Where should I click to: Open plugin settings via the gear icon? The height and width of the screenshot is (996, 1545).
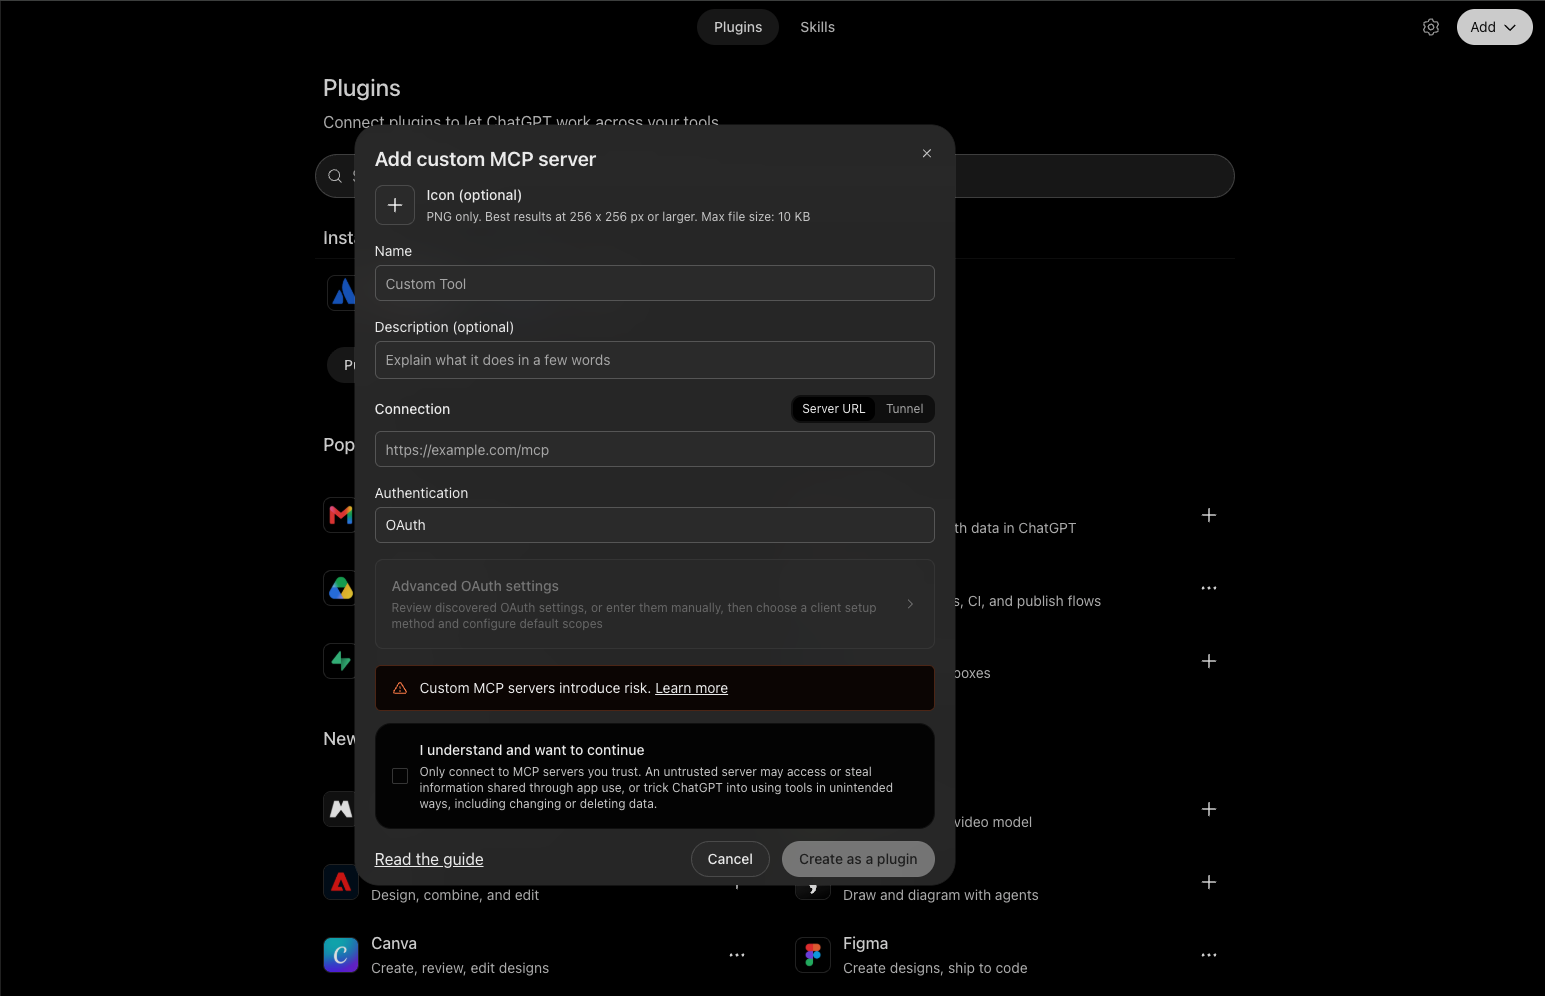1431,27
